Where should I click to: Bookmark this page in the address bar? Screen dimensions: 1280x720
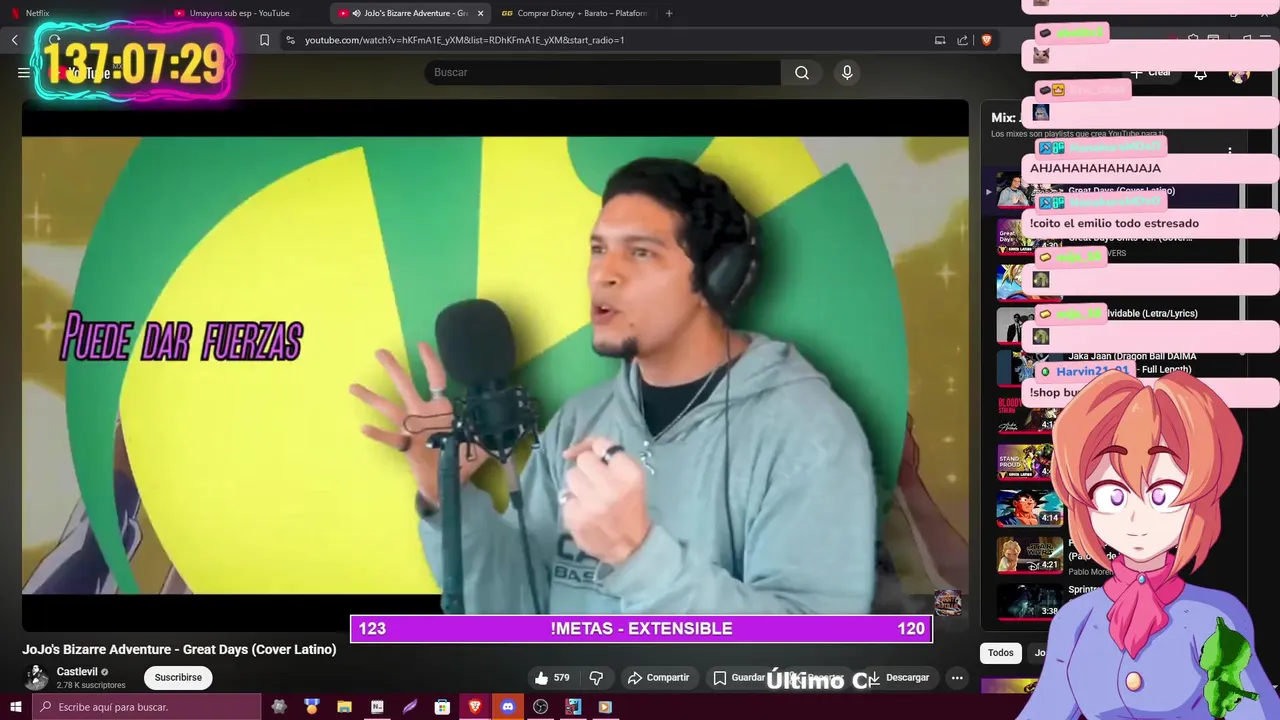[x=264, y=40]
